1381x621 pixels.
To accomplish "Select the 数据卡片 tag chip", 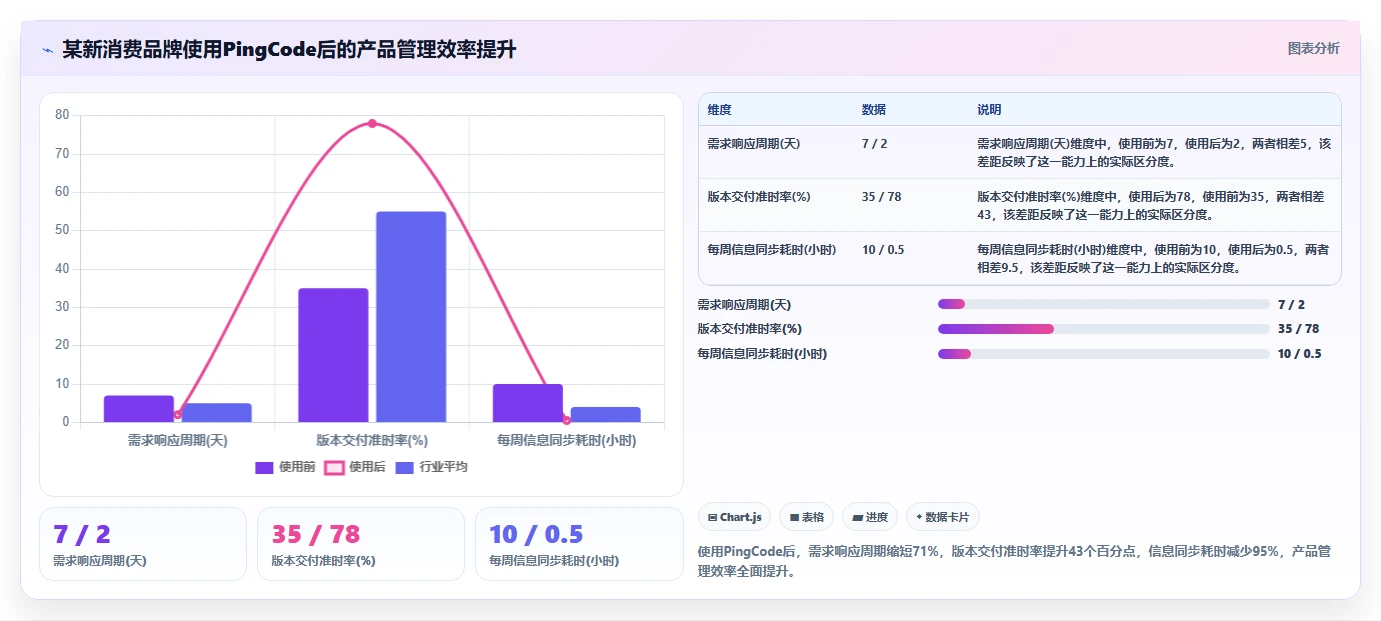I will tap(943, 517).
